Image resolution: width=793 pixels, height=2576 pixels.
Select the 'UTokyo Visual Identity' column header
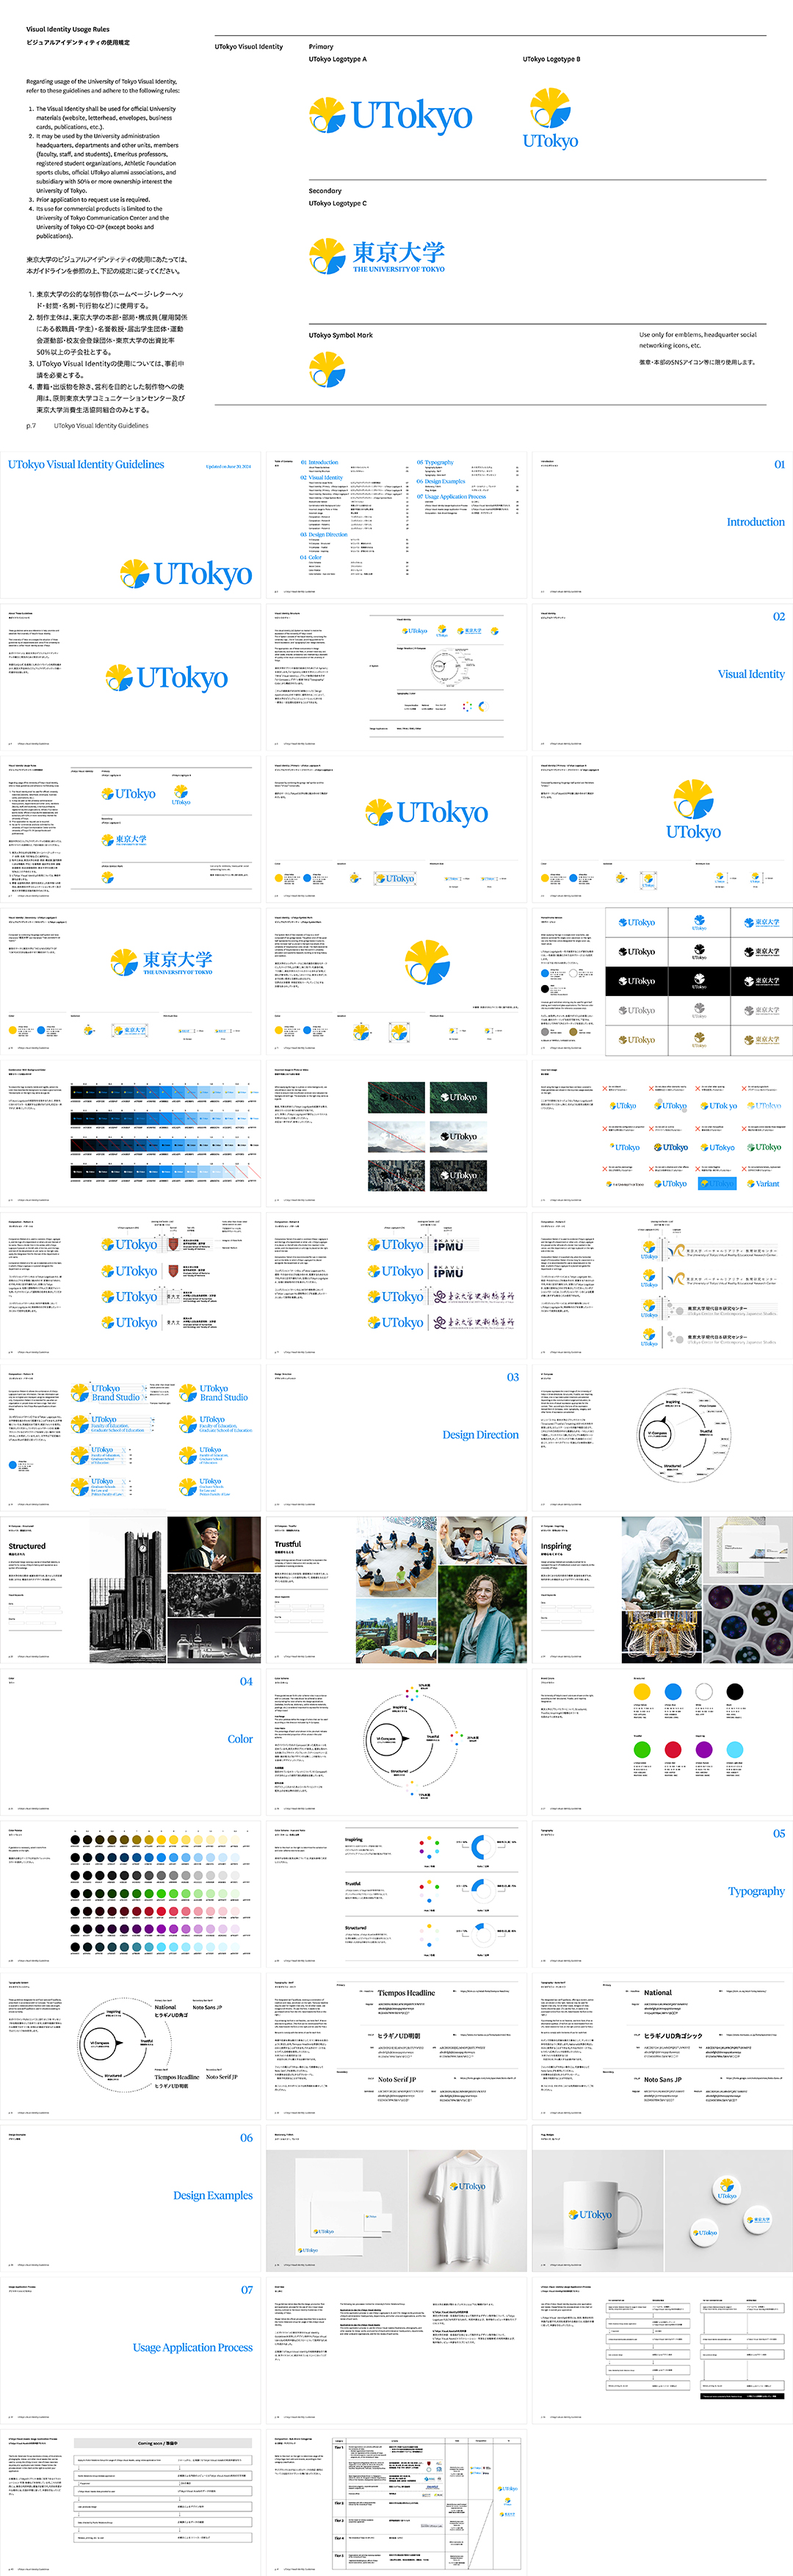[x=249, y=47]
